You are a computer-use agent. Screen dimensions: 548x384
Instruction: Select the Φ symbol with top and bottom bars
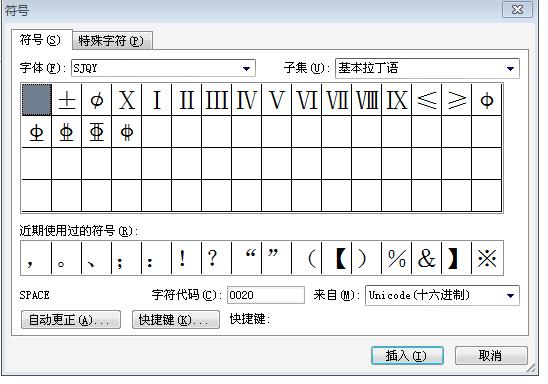pos(97,132)
